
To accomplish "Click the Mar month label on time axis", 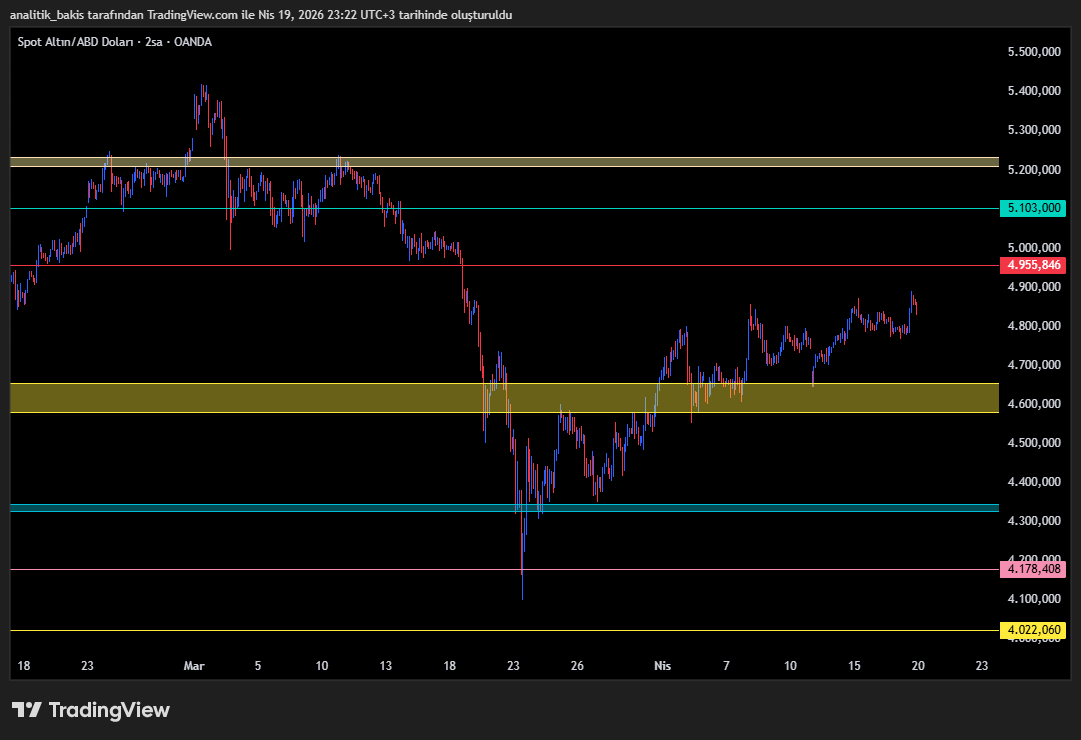I will tap(194, 666).
